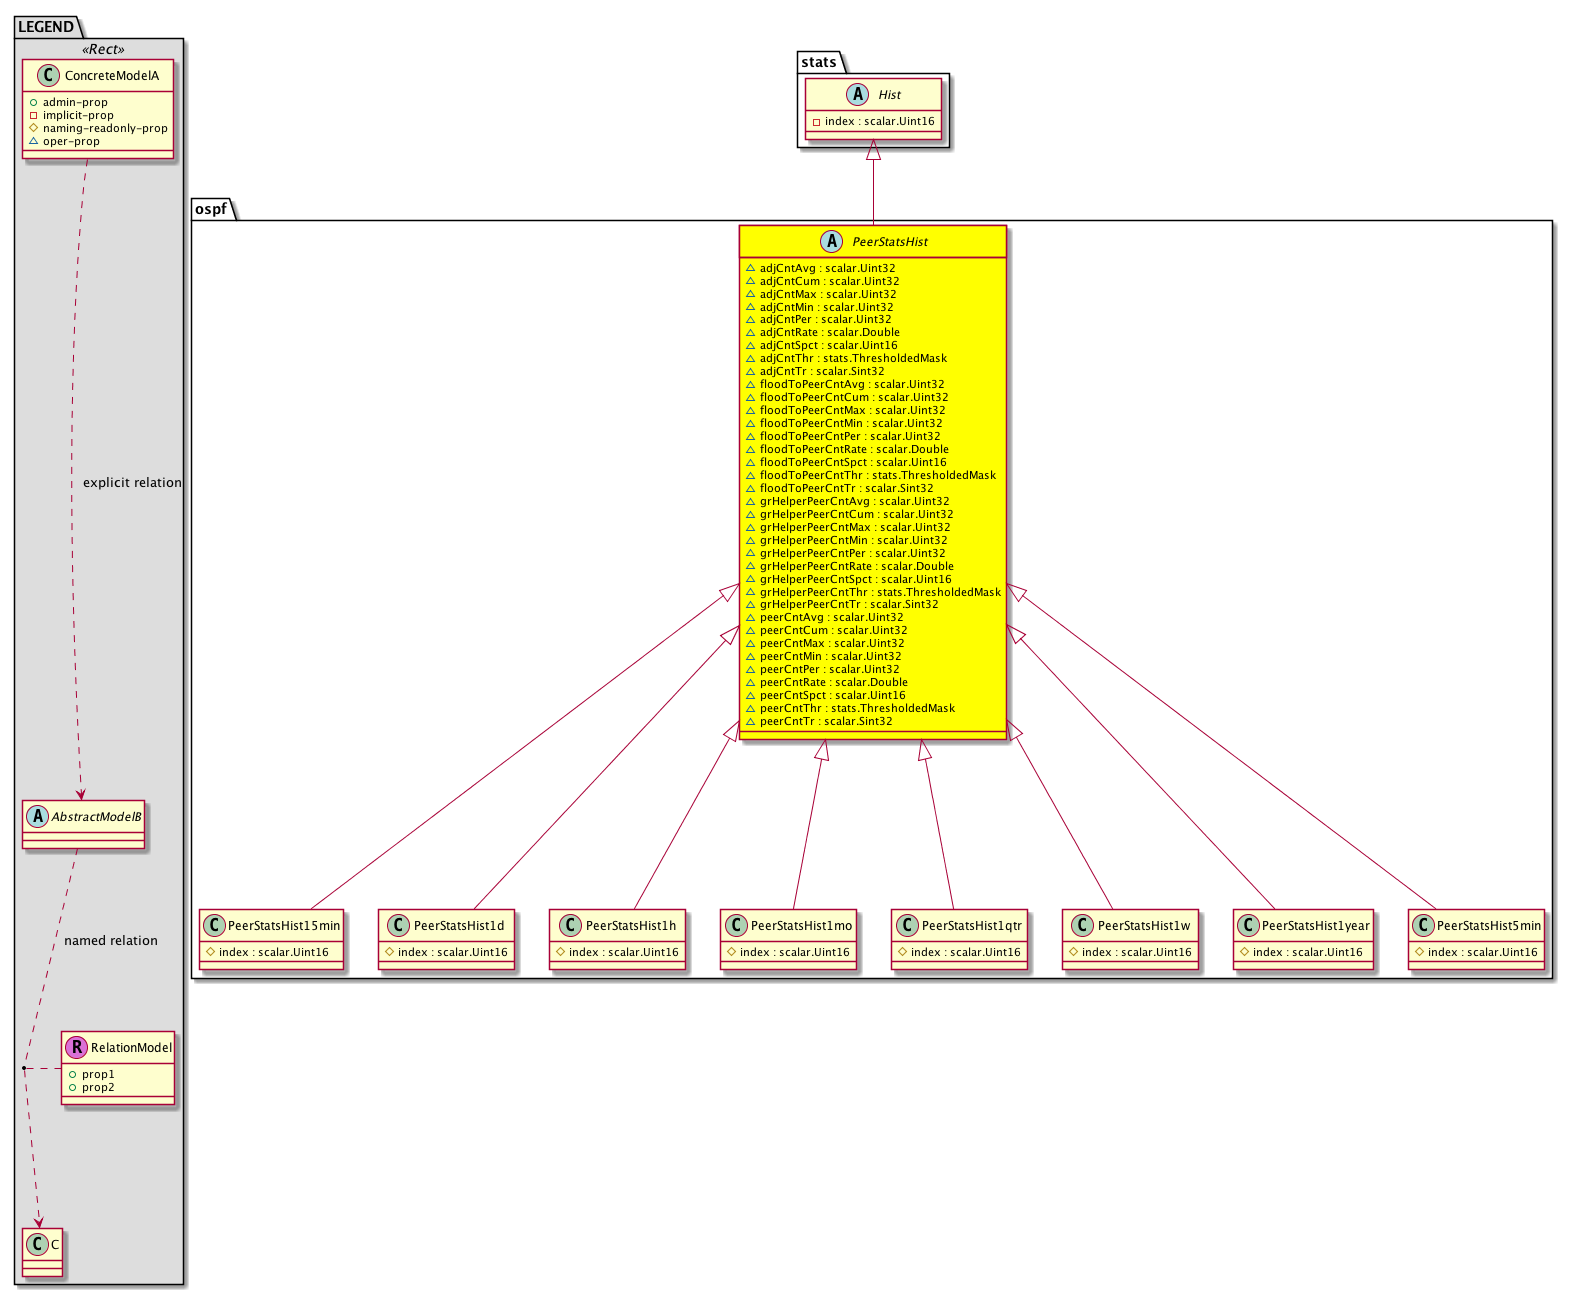The height and width of the screenshot is (1295, 1573).
Task: Click the abstract "A" icon of PeerStatsHist
Action: point(832,241)
